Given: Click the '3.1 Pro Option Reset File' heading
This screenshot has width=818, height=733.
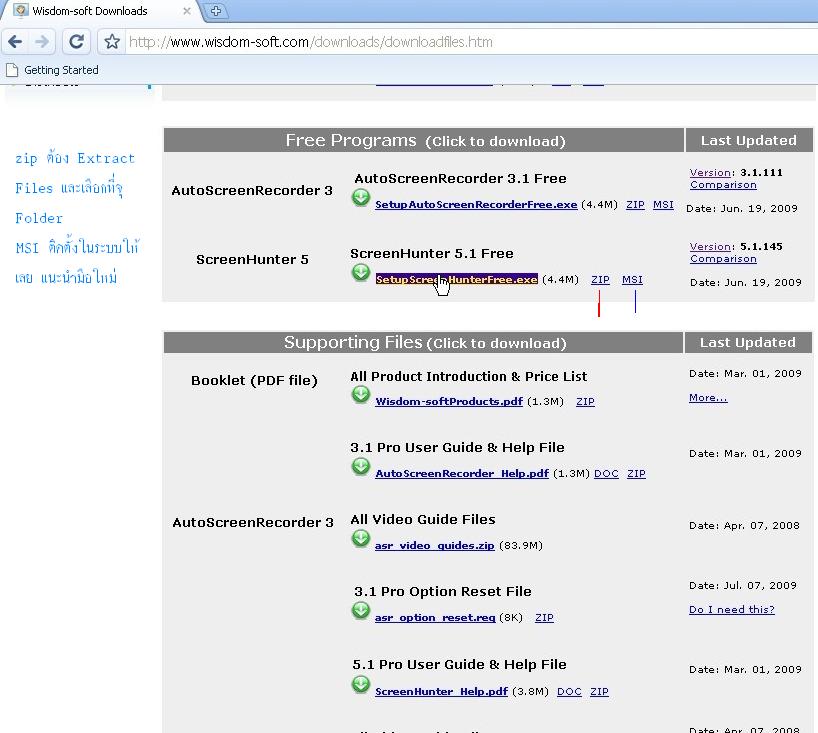Looking at the screenshot, I should click(442, 591).
